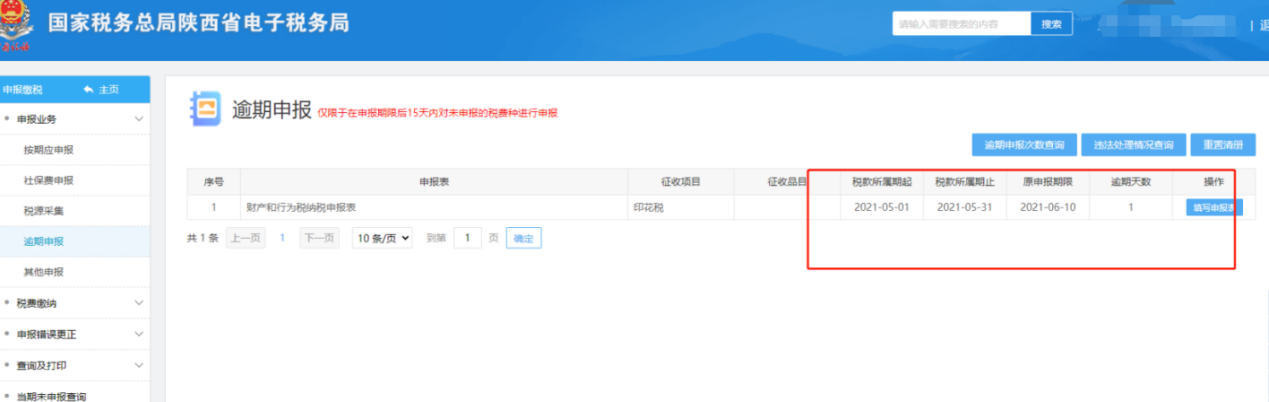1269x402 pixels.
Task: Click the 主页 home arrow icon
Action: tap(89, 90)
